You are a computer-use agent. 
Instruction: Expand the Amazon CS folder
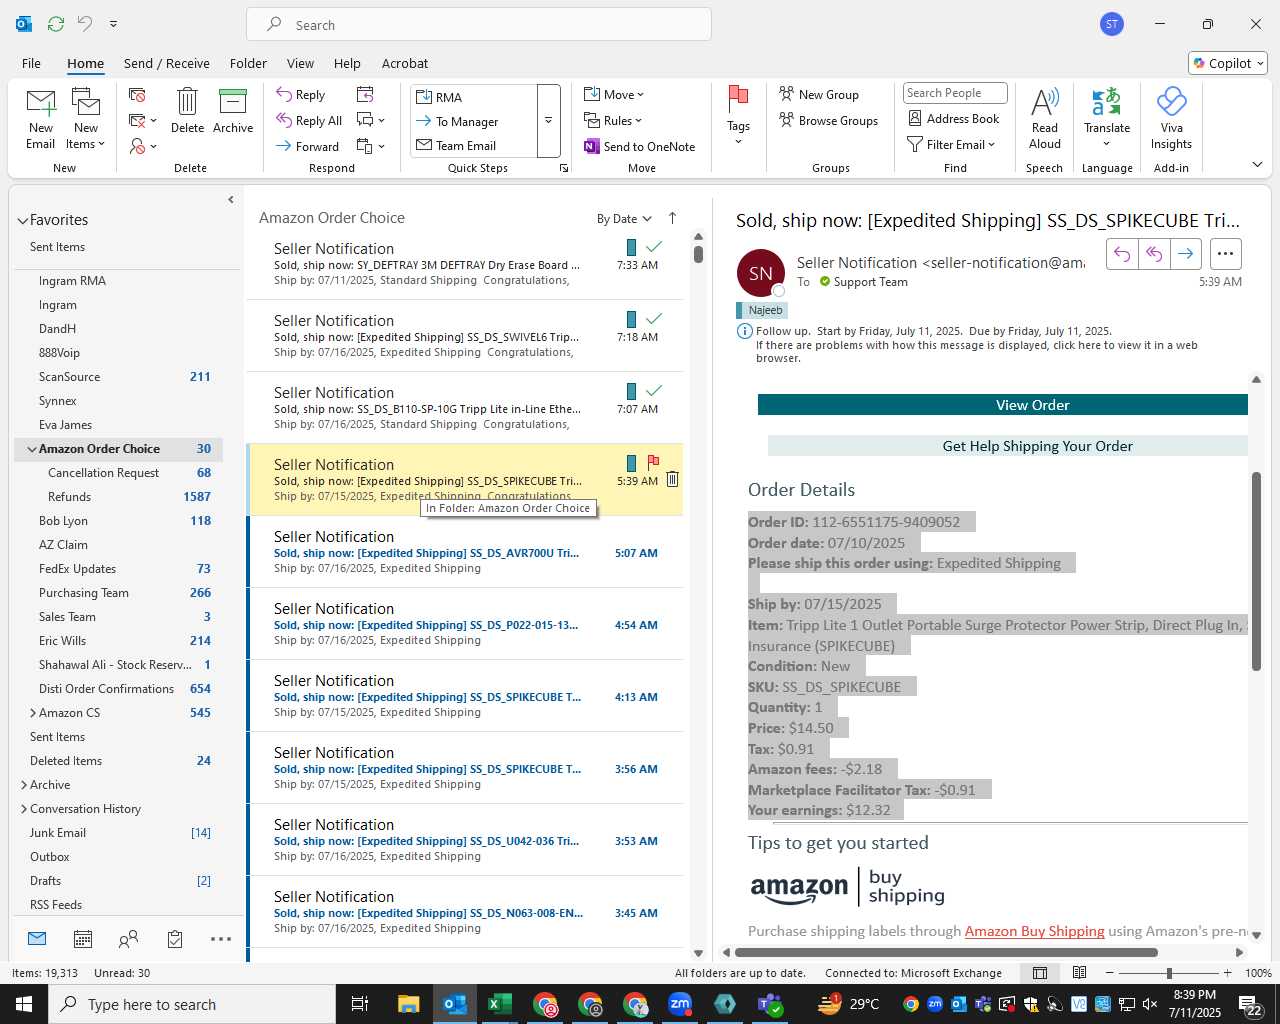(x=32, y=713)
